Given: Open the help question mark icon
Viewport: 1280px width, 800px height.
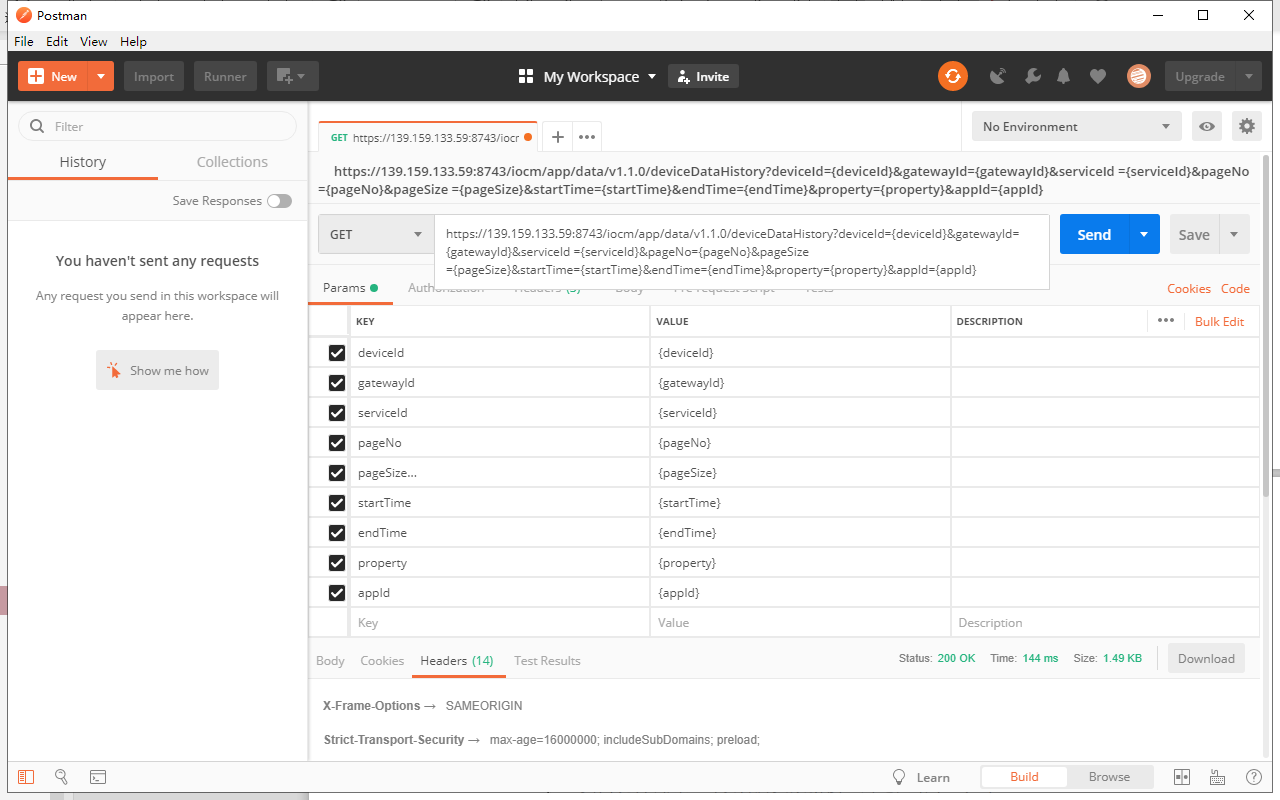Looking at the screenshot, I should point(1253,777).
